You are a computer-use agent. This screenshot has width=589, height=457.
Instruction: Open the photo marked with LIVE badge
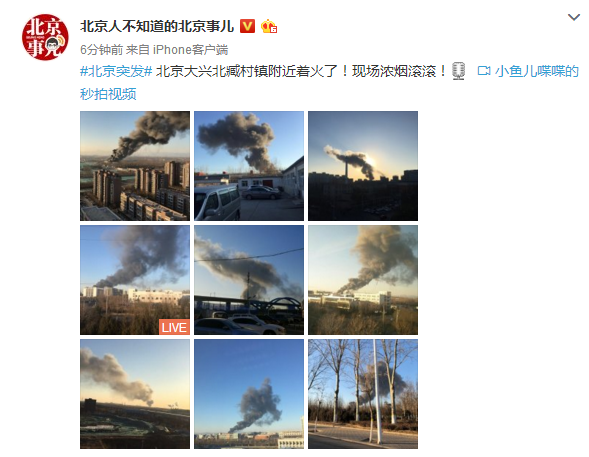135,280
